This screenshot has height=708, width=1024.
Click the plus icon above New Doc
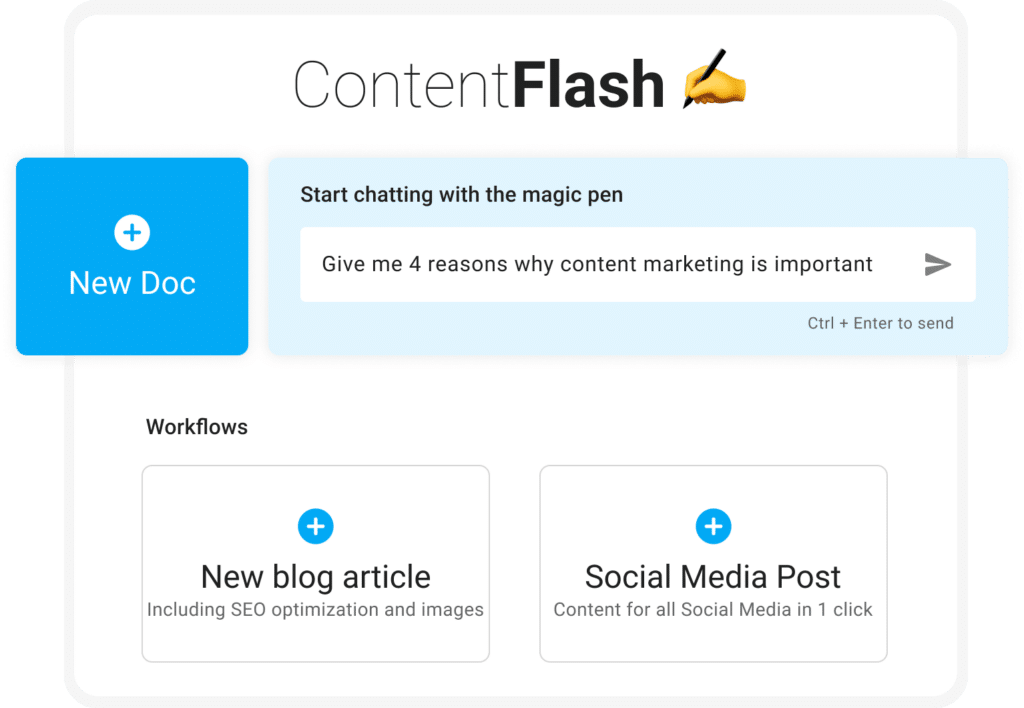click(132, 233)
